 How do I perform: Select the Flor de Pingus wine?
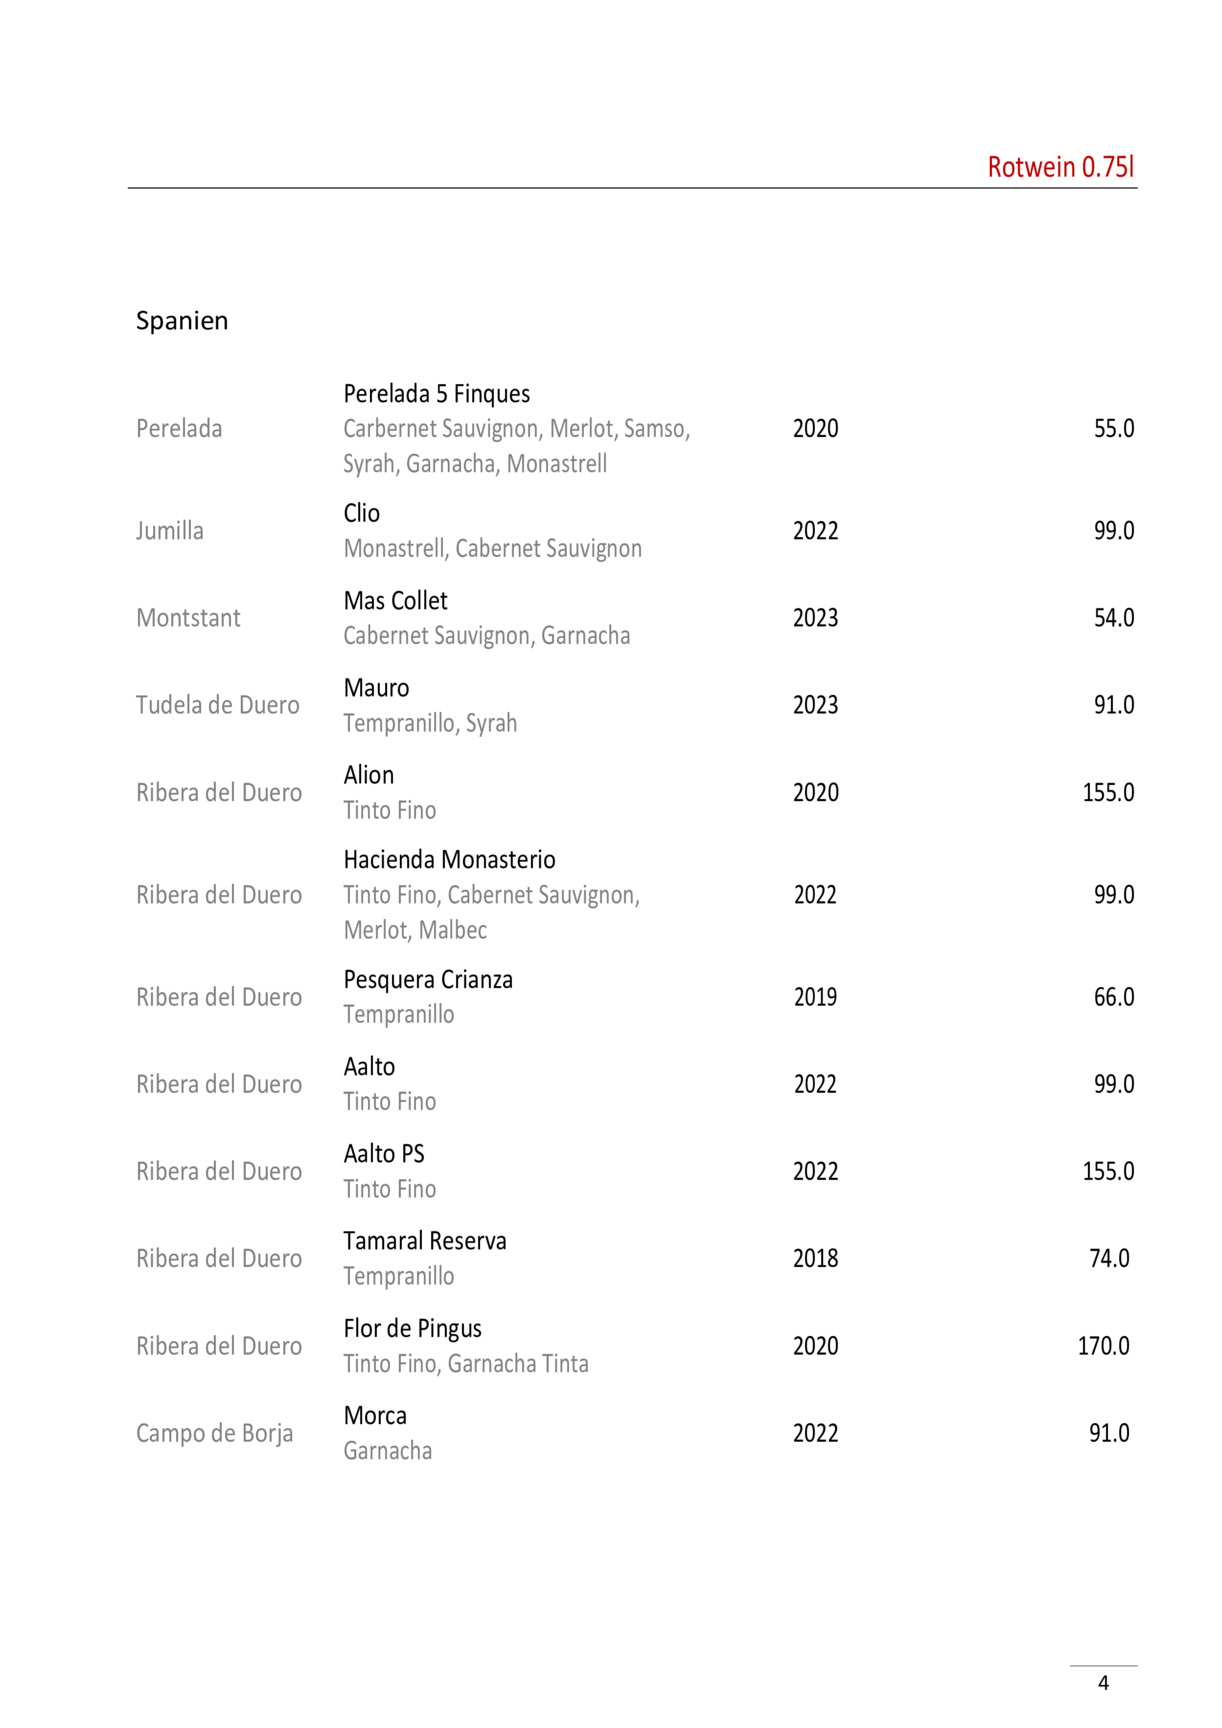412,1329
